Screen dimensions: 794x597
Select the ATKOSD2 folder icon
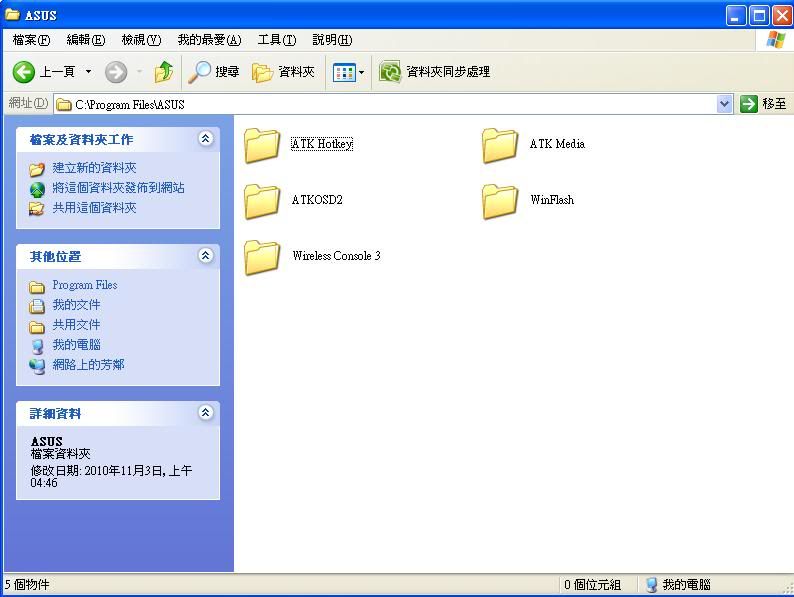262,201
